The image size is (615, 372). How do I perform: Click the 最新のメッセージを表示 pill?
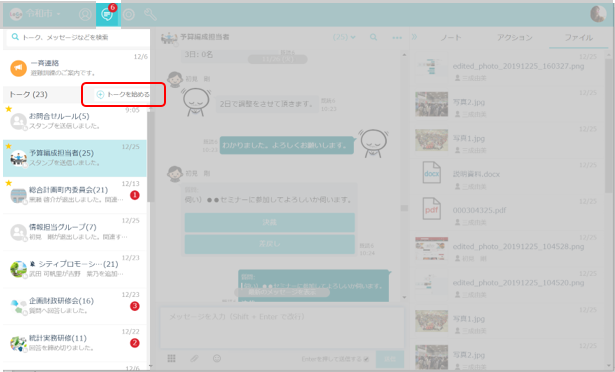(282, 292)
